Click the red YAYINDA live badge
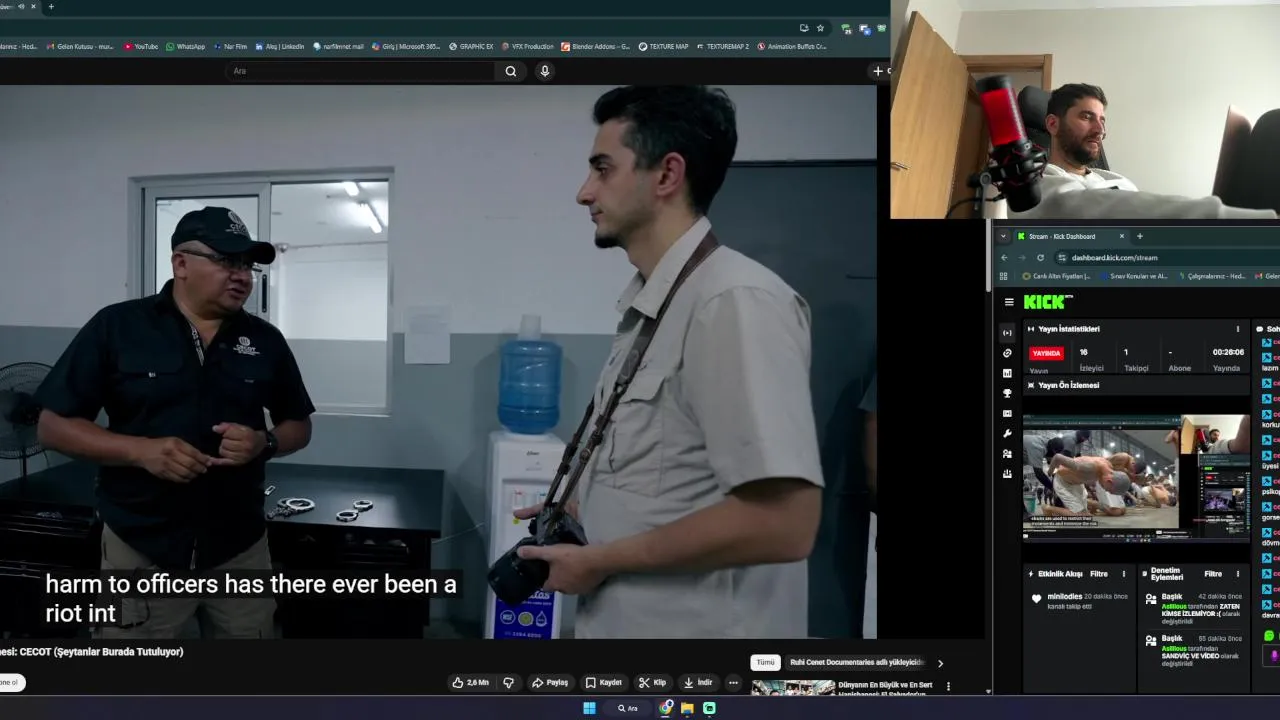 1046,353
